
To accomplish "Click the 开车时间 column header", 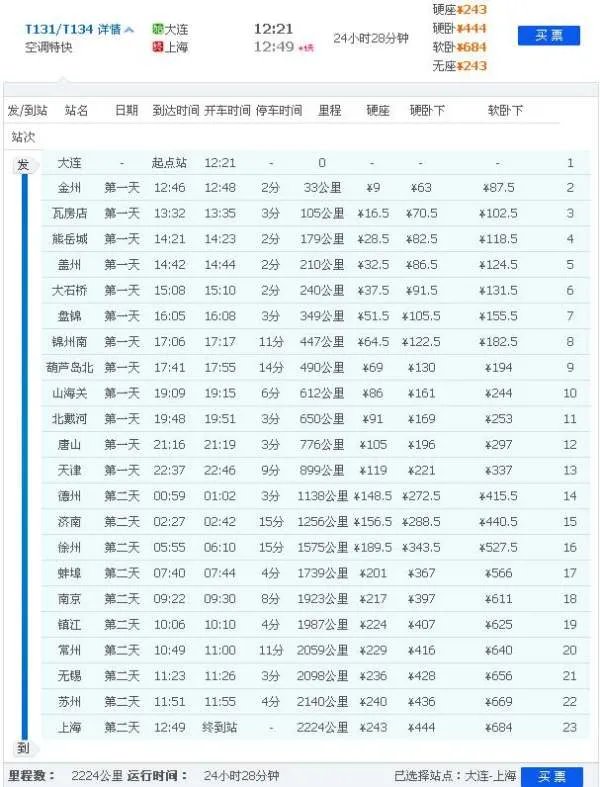I will (227, 110).
